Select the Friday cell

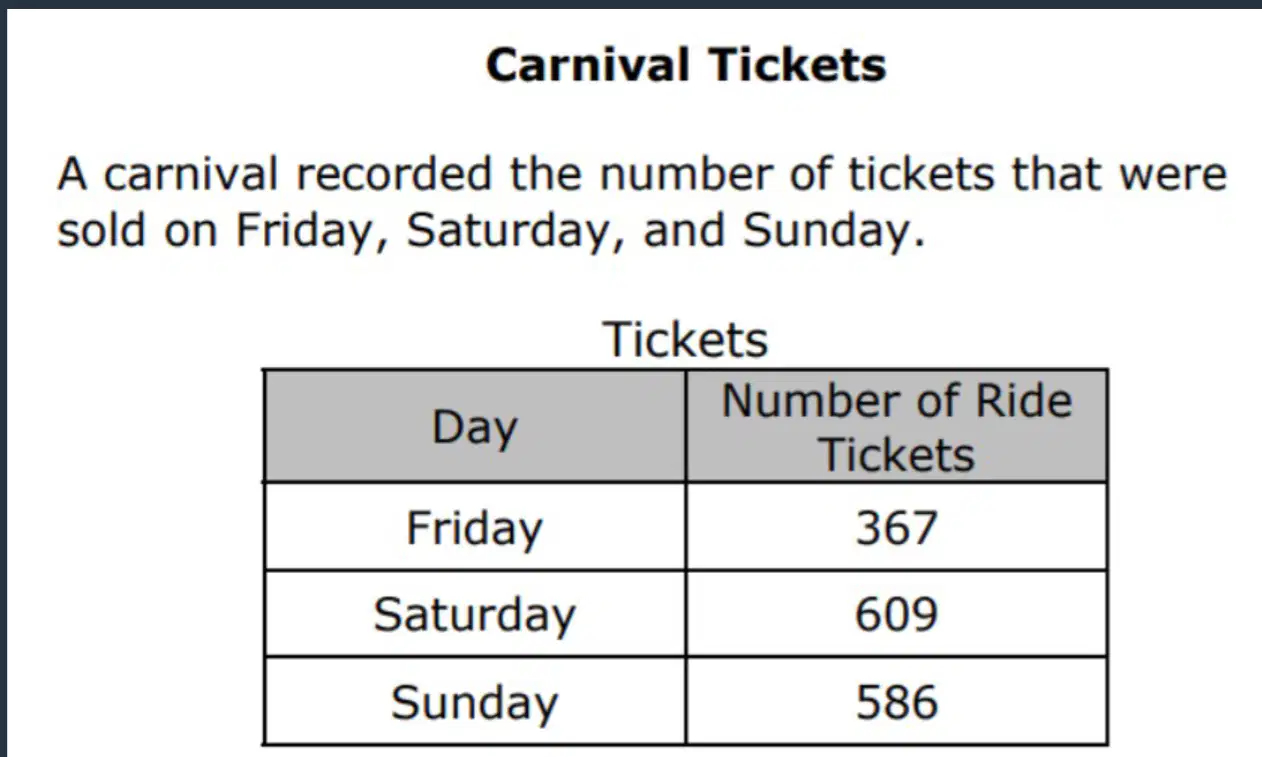point(475,527)
